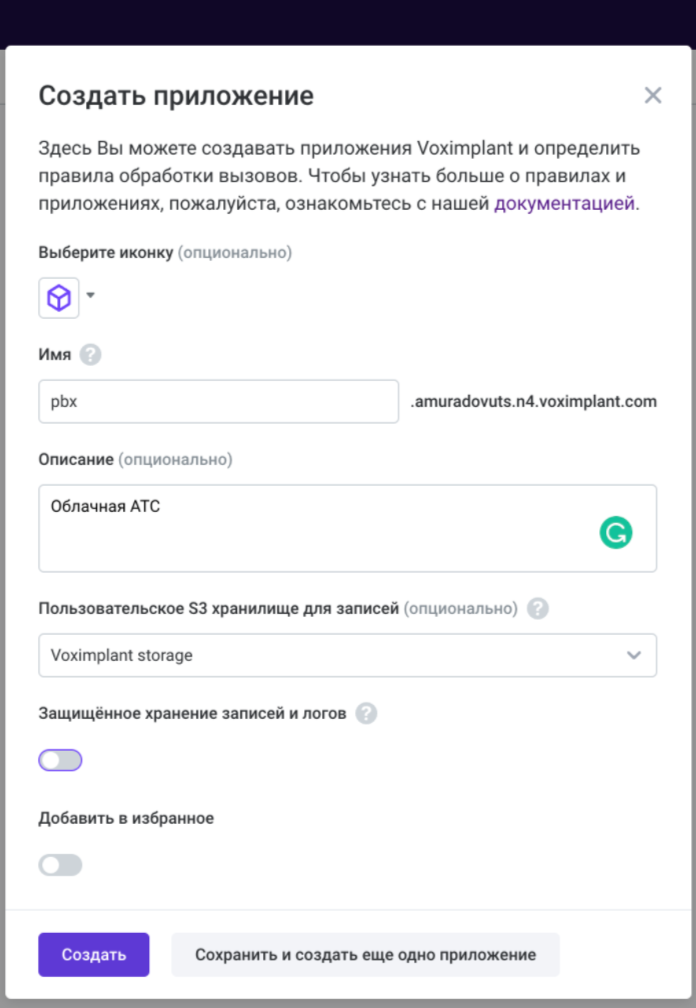The height and width of the screenshot is (1008, 696).
Task: Close the Создать приложение dialog with X
Action: [x=653, y=95]
